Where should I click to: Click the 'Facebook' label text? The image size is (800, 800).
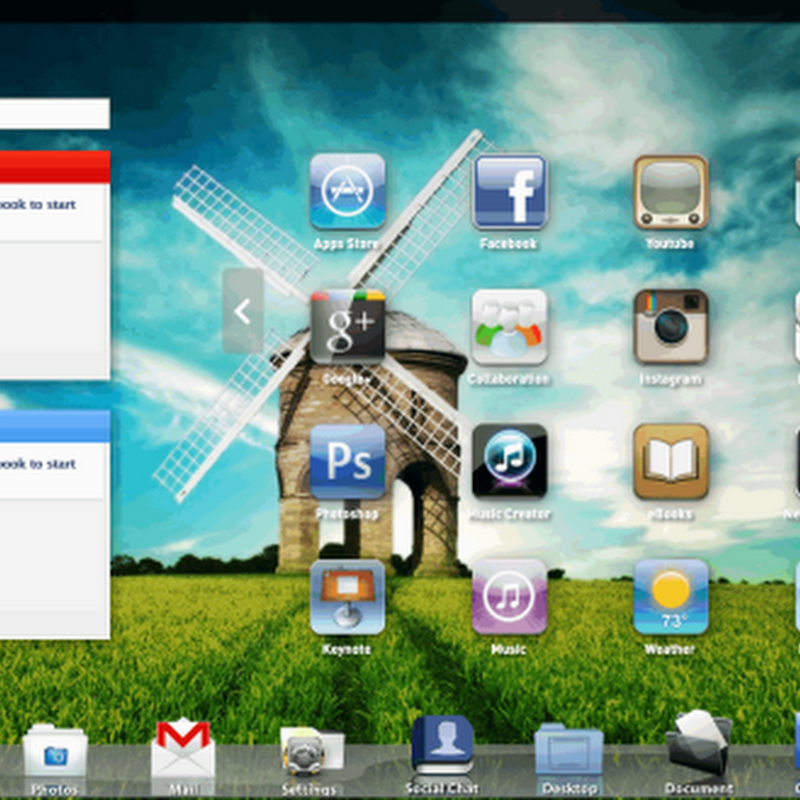pyautogui.click(x=509, y=243)
